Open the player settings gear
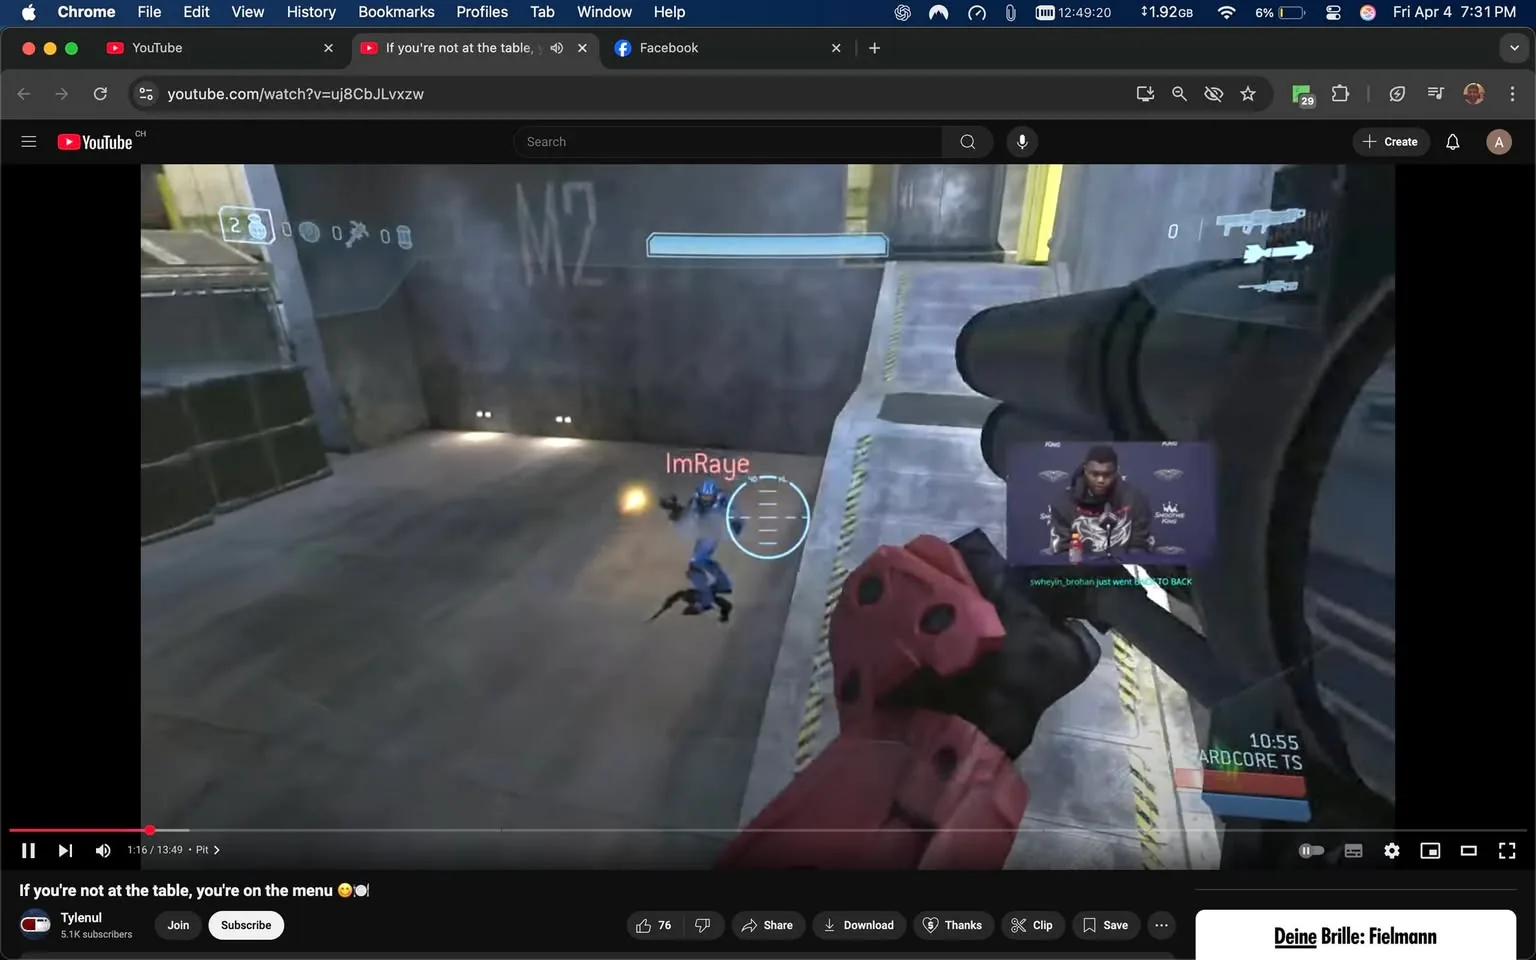1536x960 pixels. click(1391, 850)
